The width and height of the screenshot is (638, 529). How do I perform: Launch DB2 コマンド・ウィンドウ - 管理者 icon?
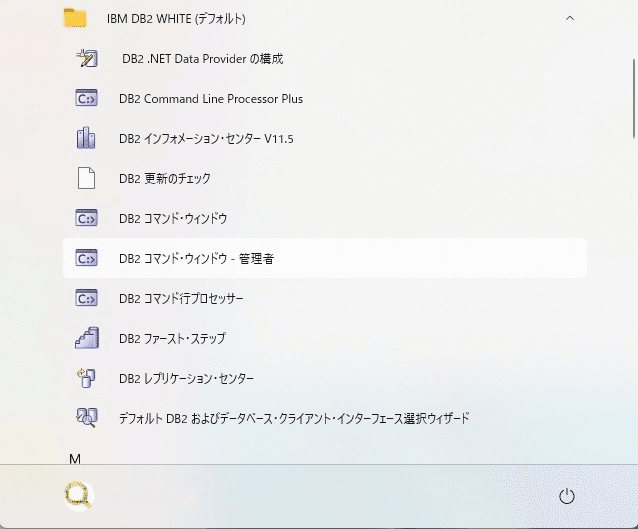pyautogui.click(x=87, y=258)
